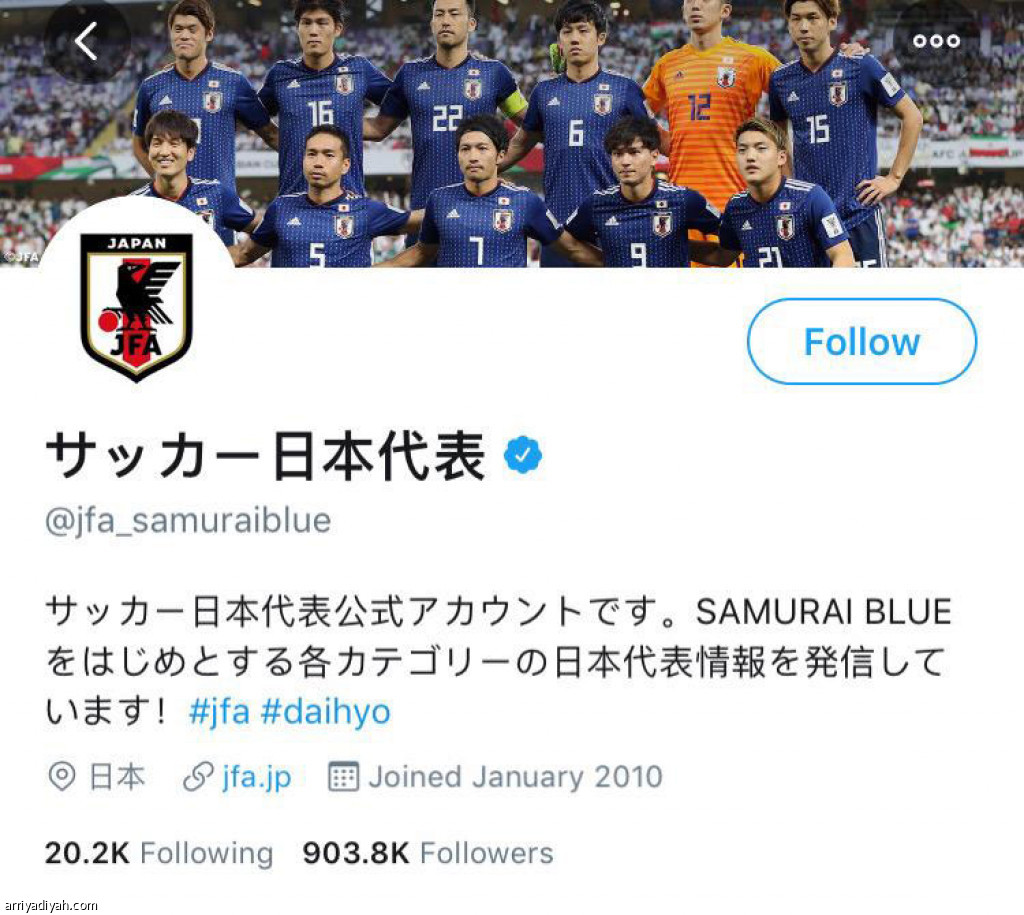The height and width of the screenshot is (915, 1024).
Task: Click the arriyadiyah.com watermark
Action: (51, 905)
